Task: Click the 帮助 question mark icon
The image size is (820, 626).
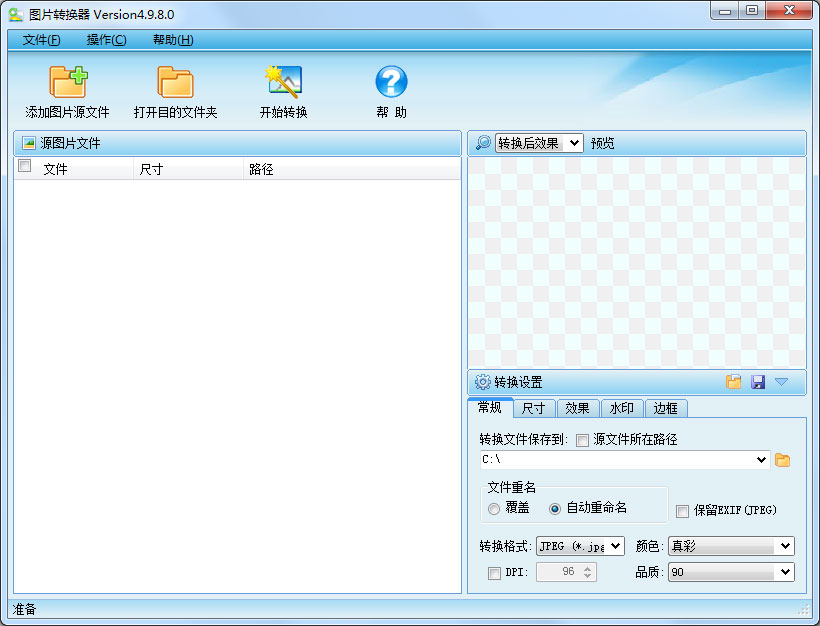Action: click(x=391, y=82)
